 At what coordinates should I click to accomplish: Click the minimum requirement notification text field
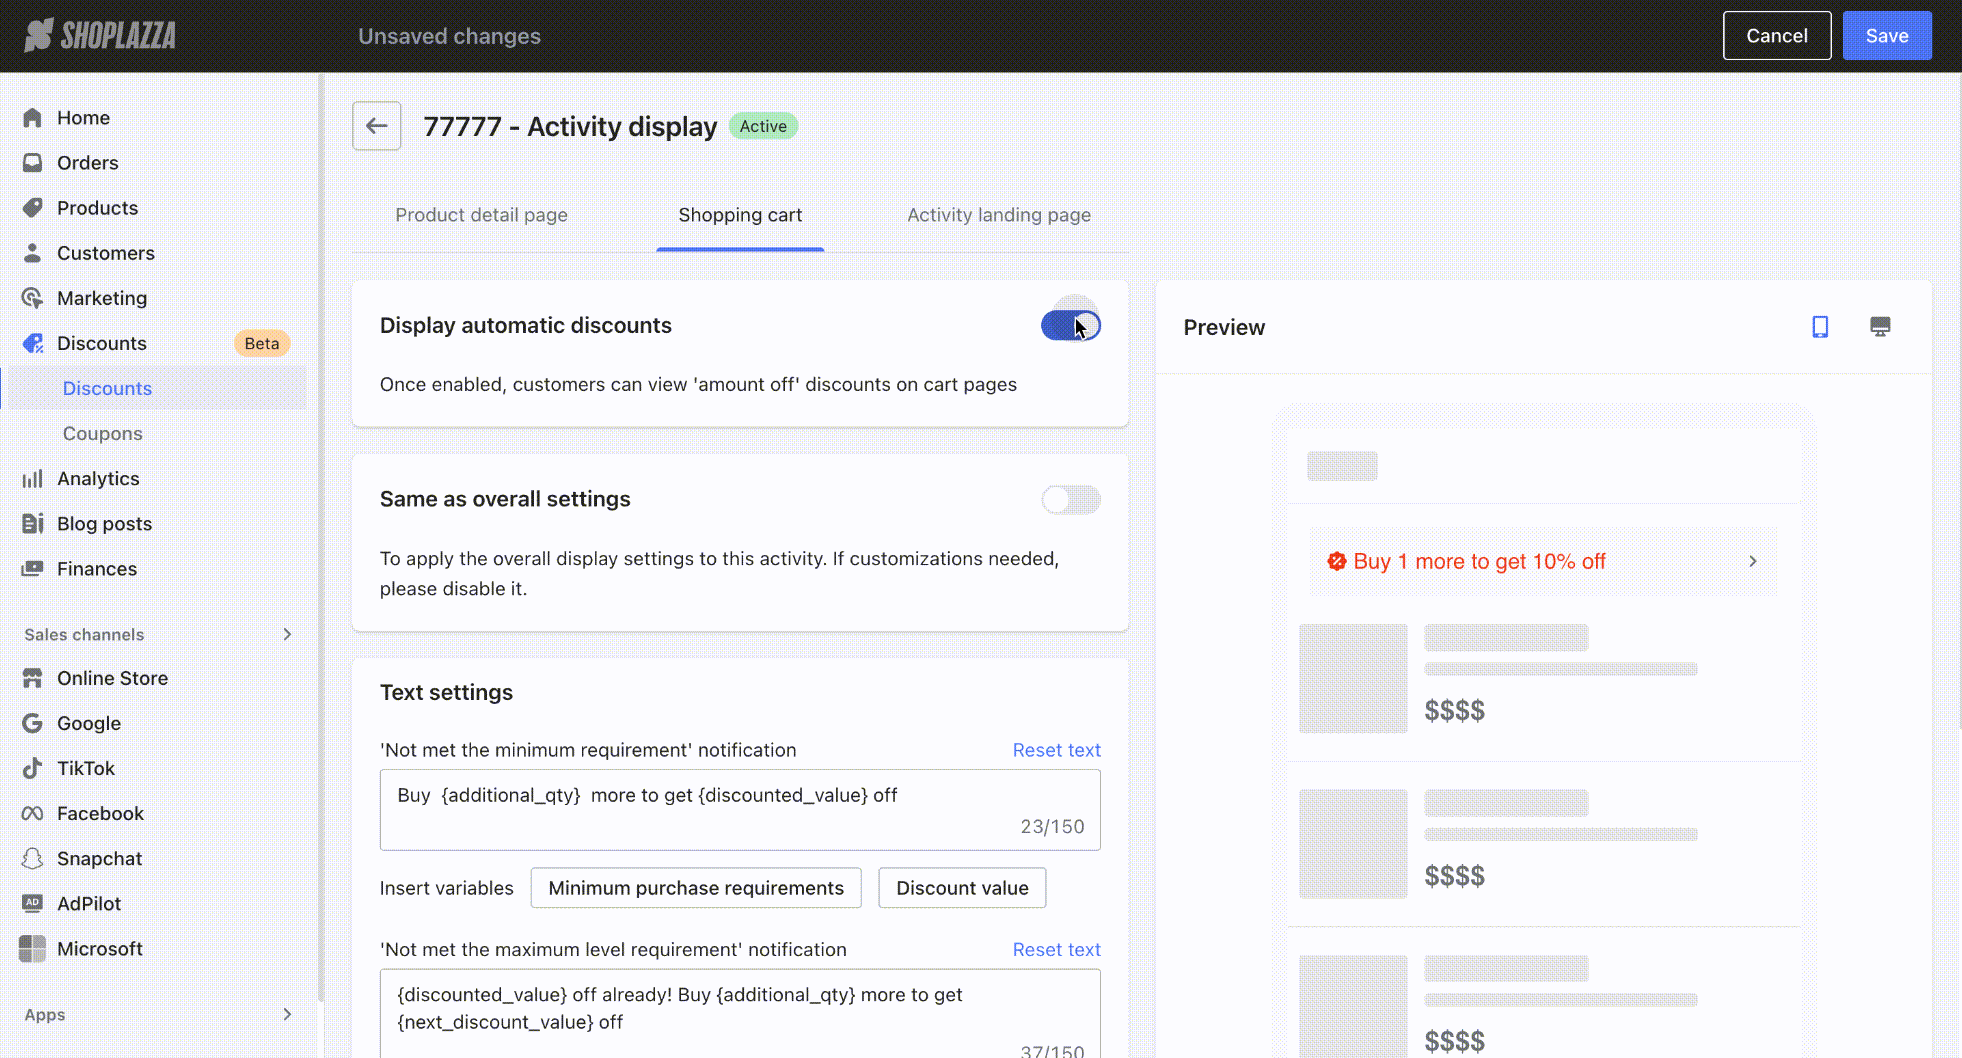740,809
